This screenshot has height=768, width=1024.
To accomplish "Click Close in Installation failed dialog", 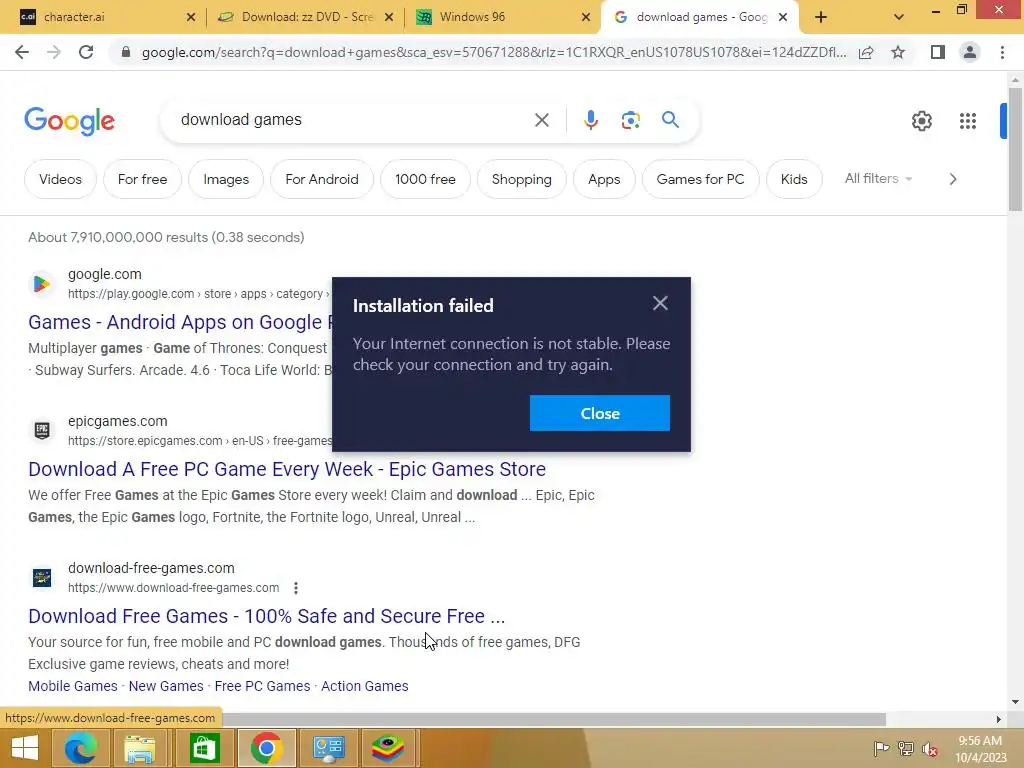I will click(600, 413).
